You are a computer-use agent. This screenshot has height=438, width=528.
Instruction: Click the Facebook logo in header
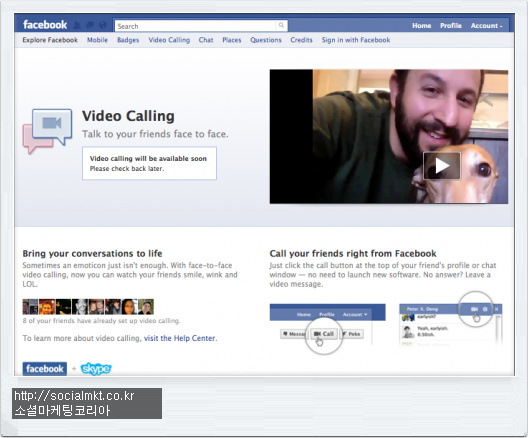(x=45, y=25)
